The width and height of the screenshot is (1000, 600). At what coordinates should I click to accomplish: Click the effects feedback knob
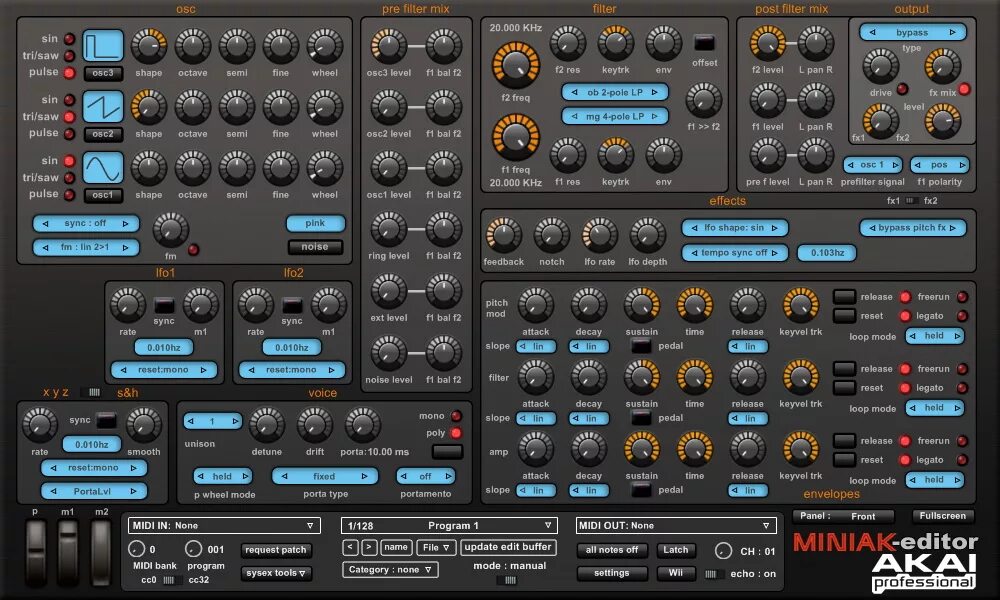click(503, 235)
